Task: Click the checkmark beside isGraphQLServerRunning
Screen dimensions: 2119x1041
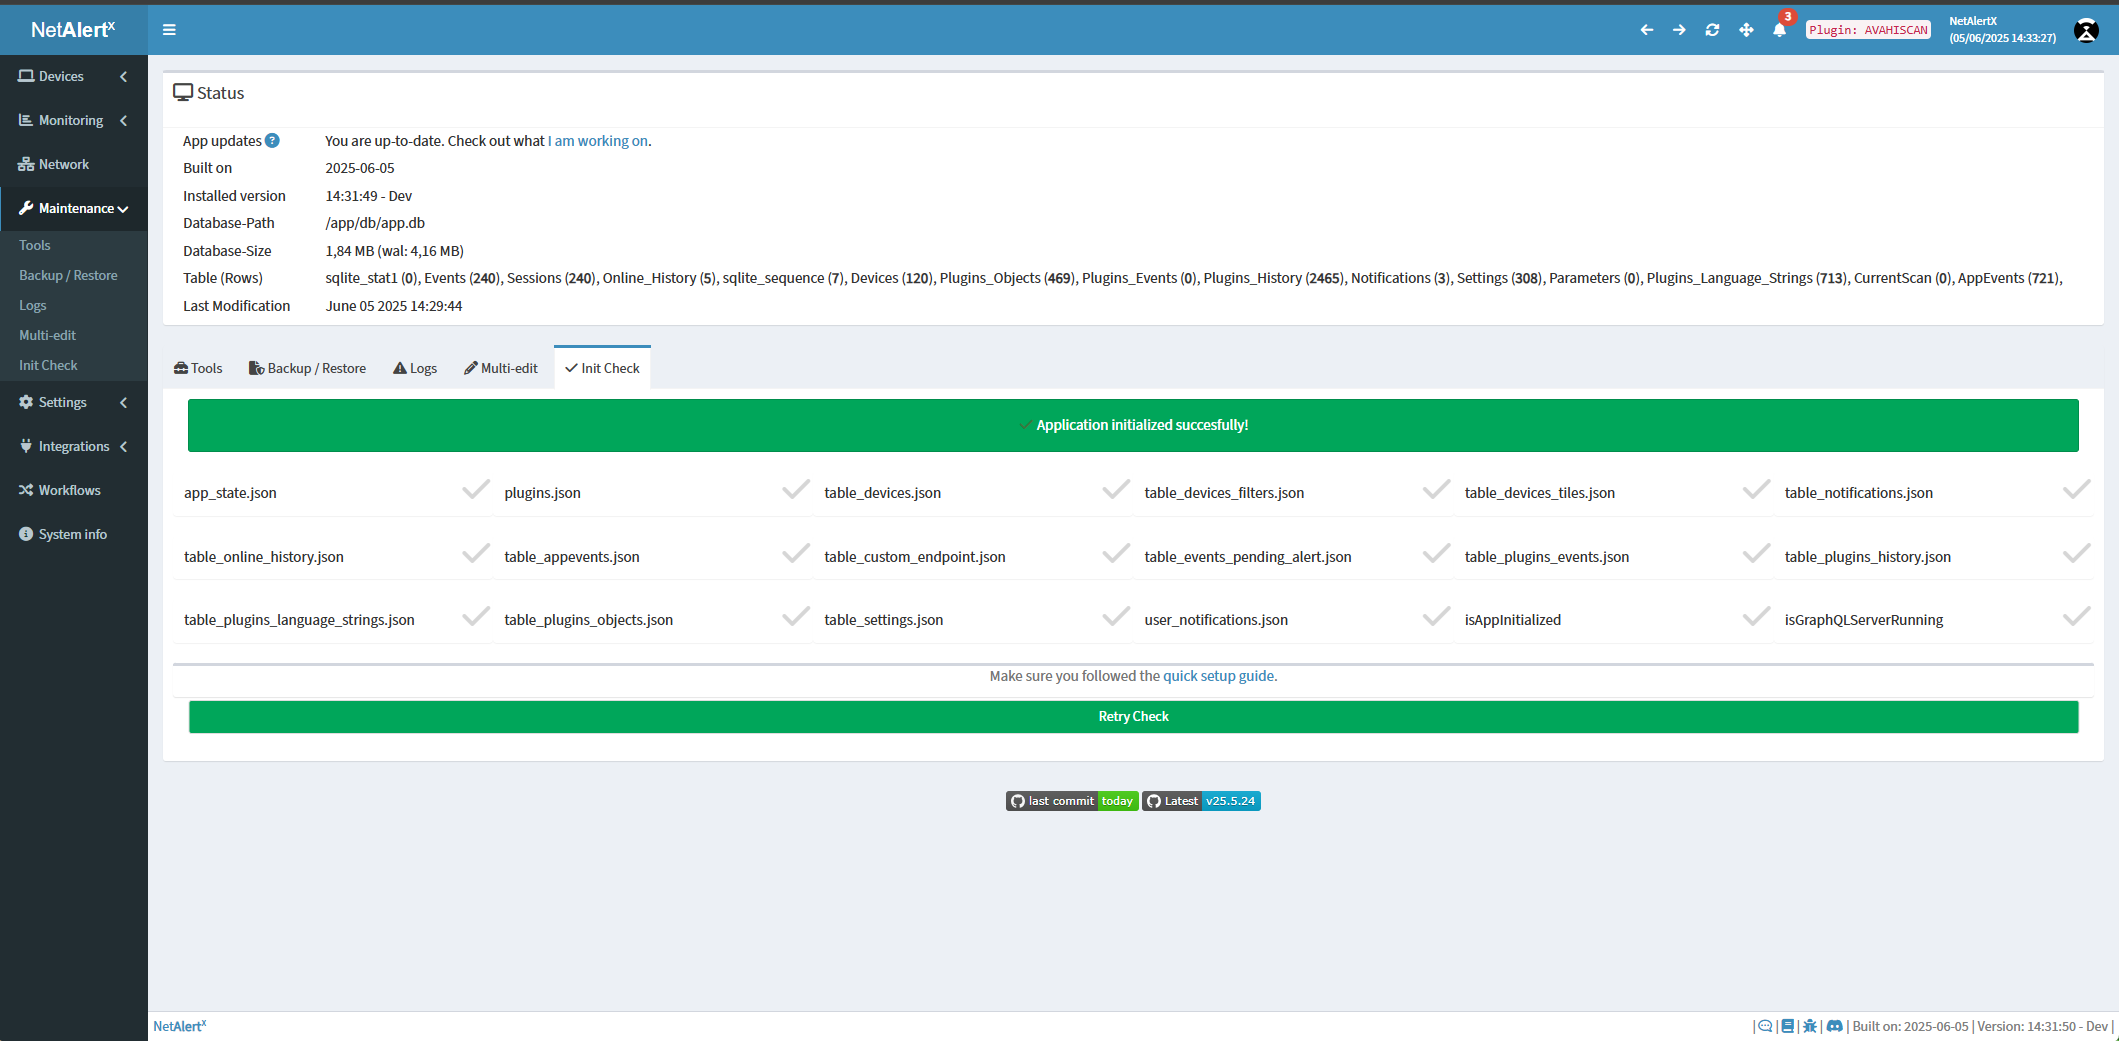Action: (x=2076, y=617)
